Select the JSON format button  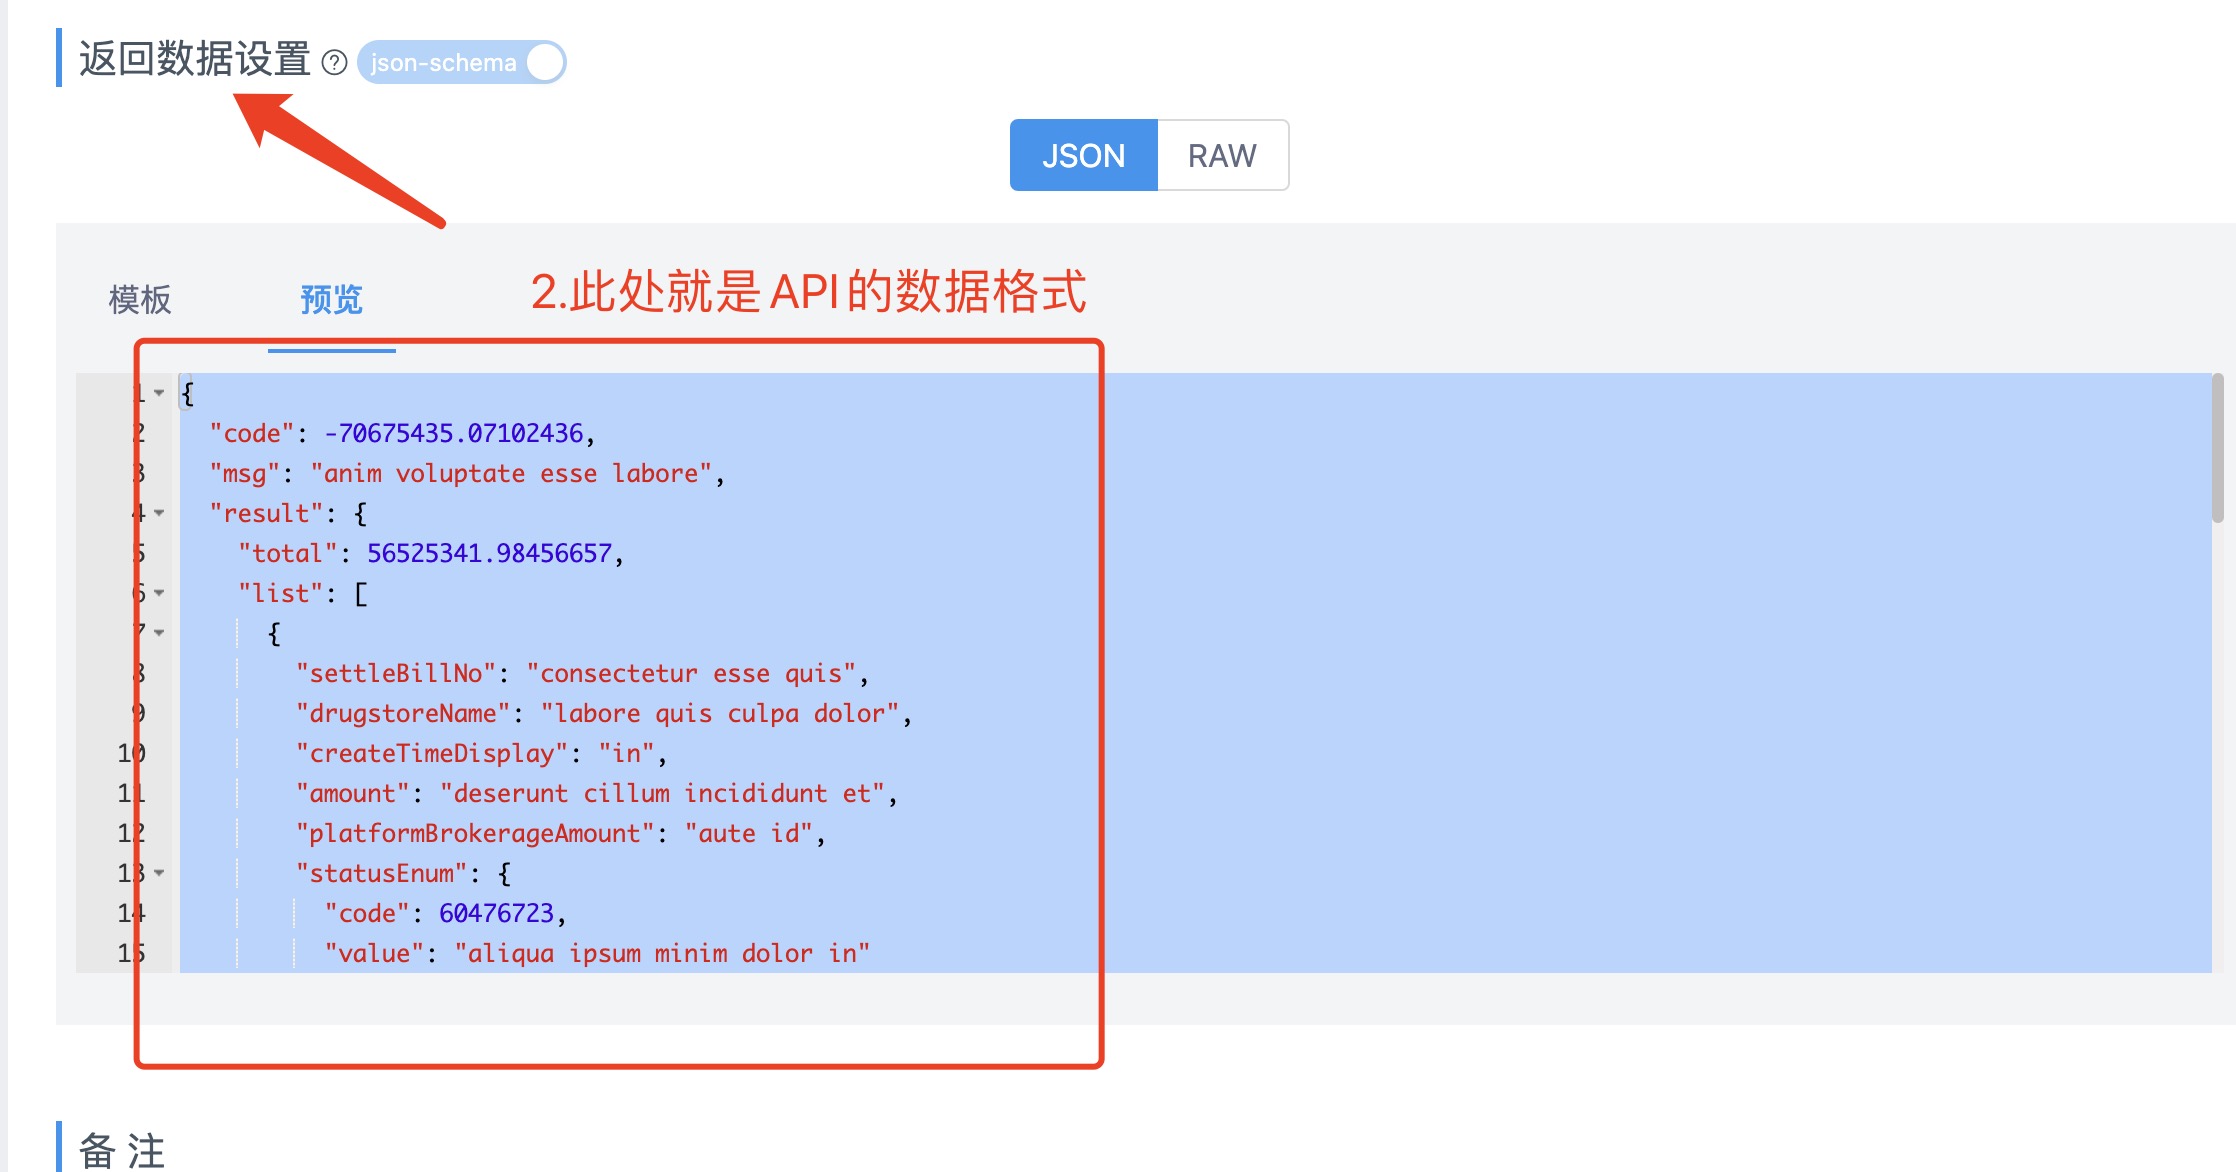pos(1083,155)
